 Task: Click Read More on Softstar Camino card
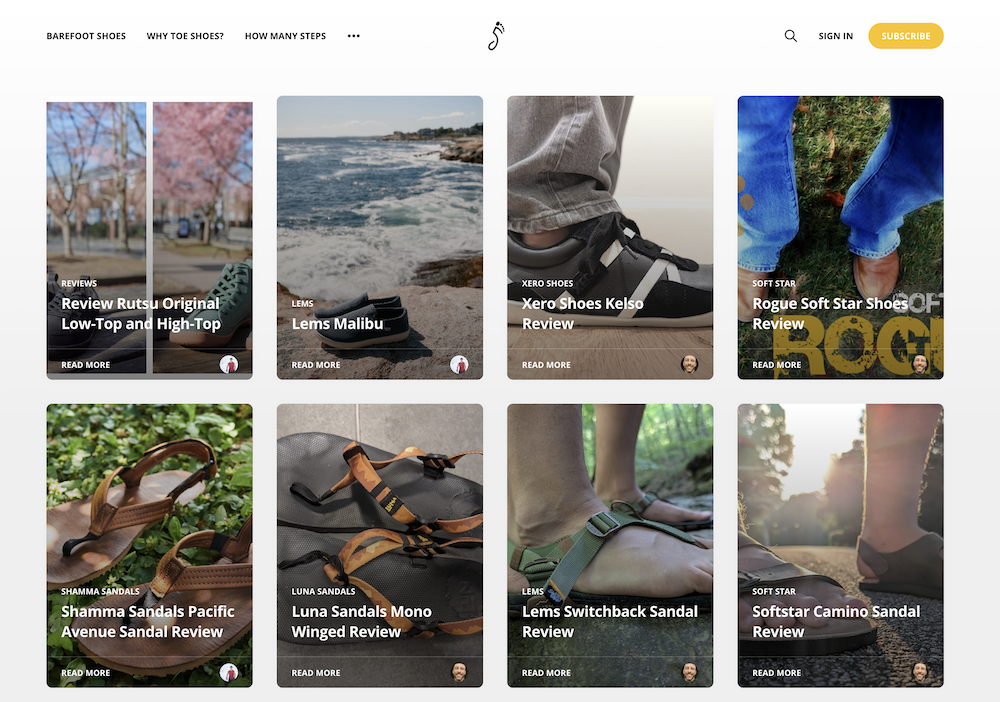pyautogui.click(x=776, y=673)
